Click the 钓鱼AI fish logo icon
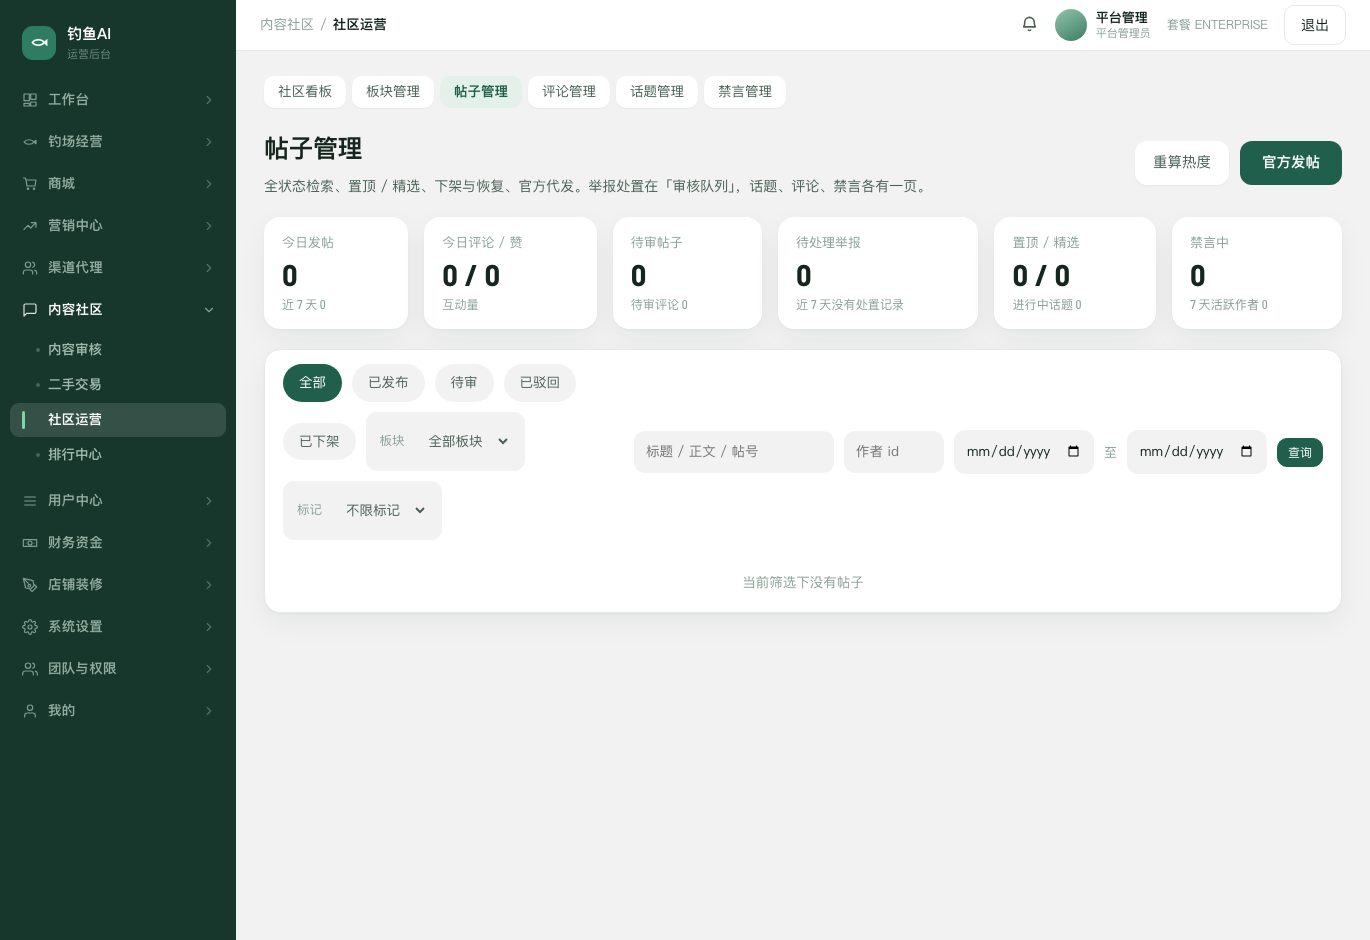Screen dimensions: 1370x940 click(39, 43)
